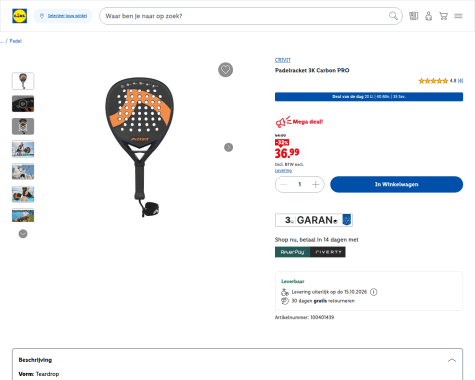Show next product image arrow
This screenshot has height=380, width=475.
[x=228, y=147]
